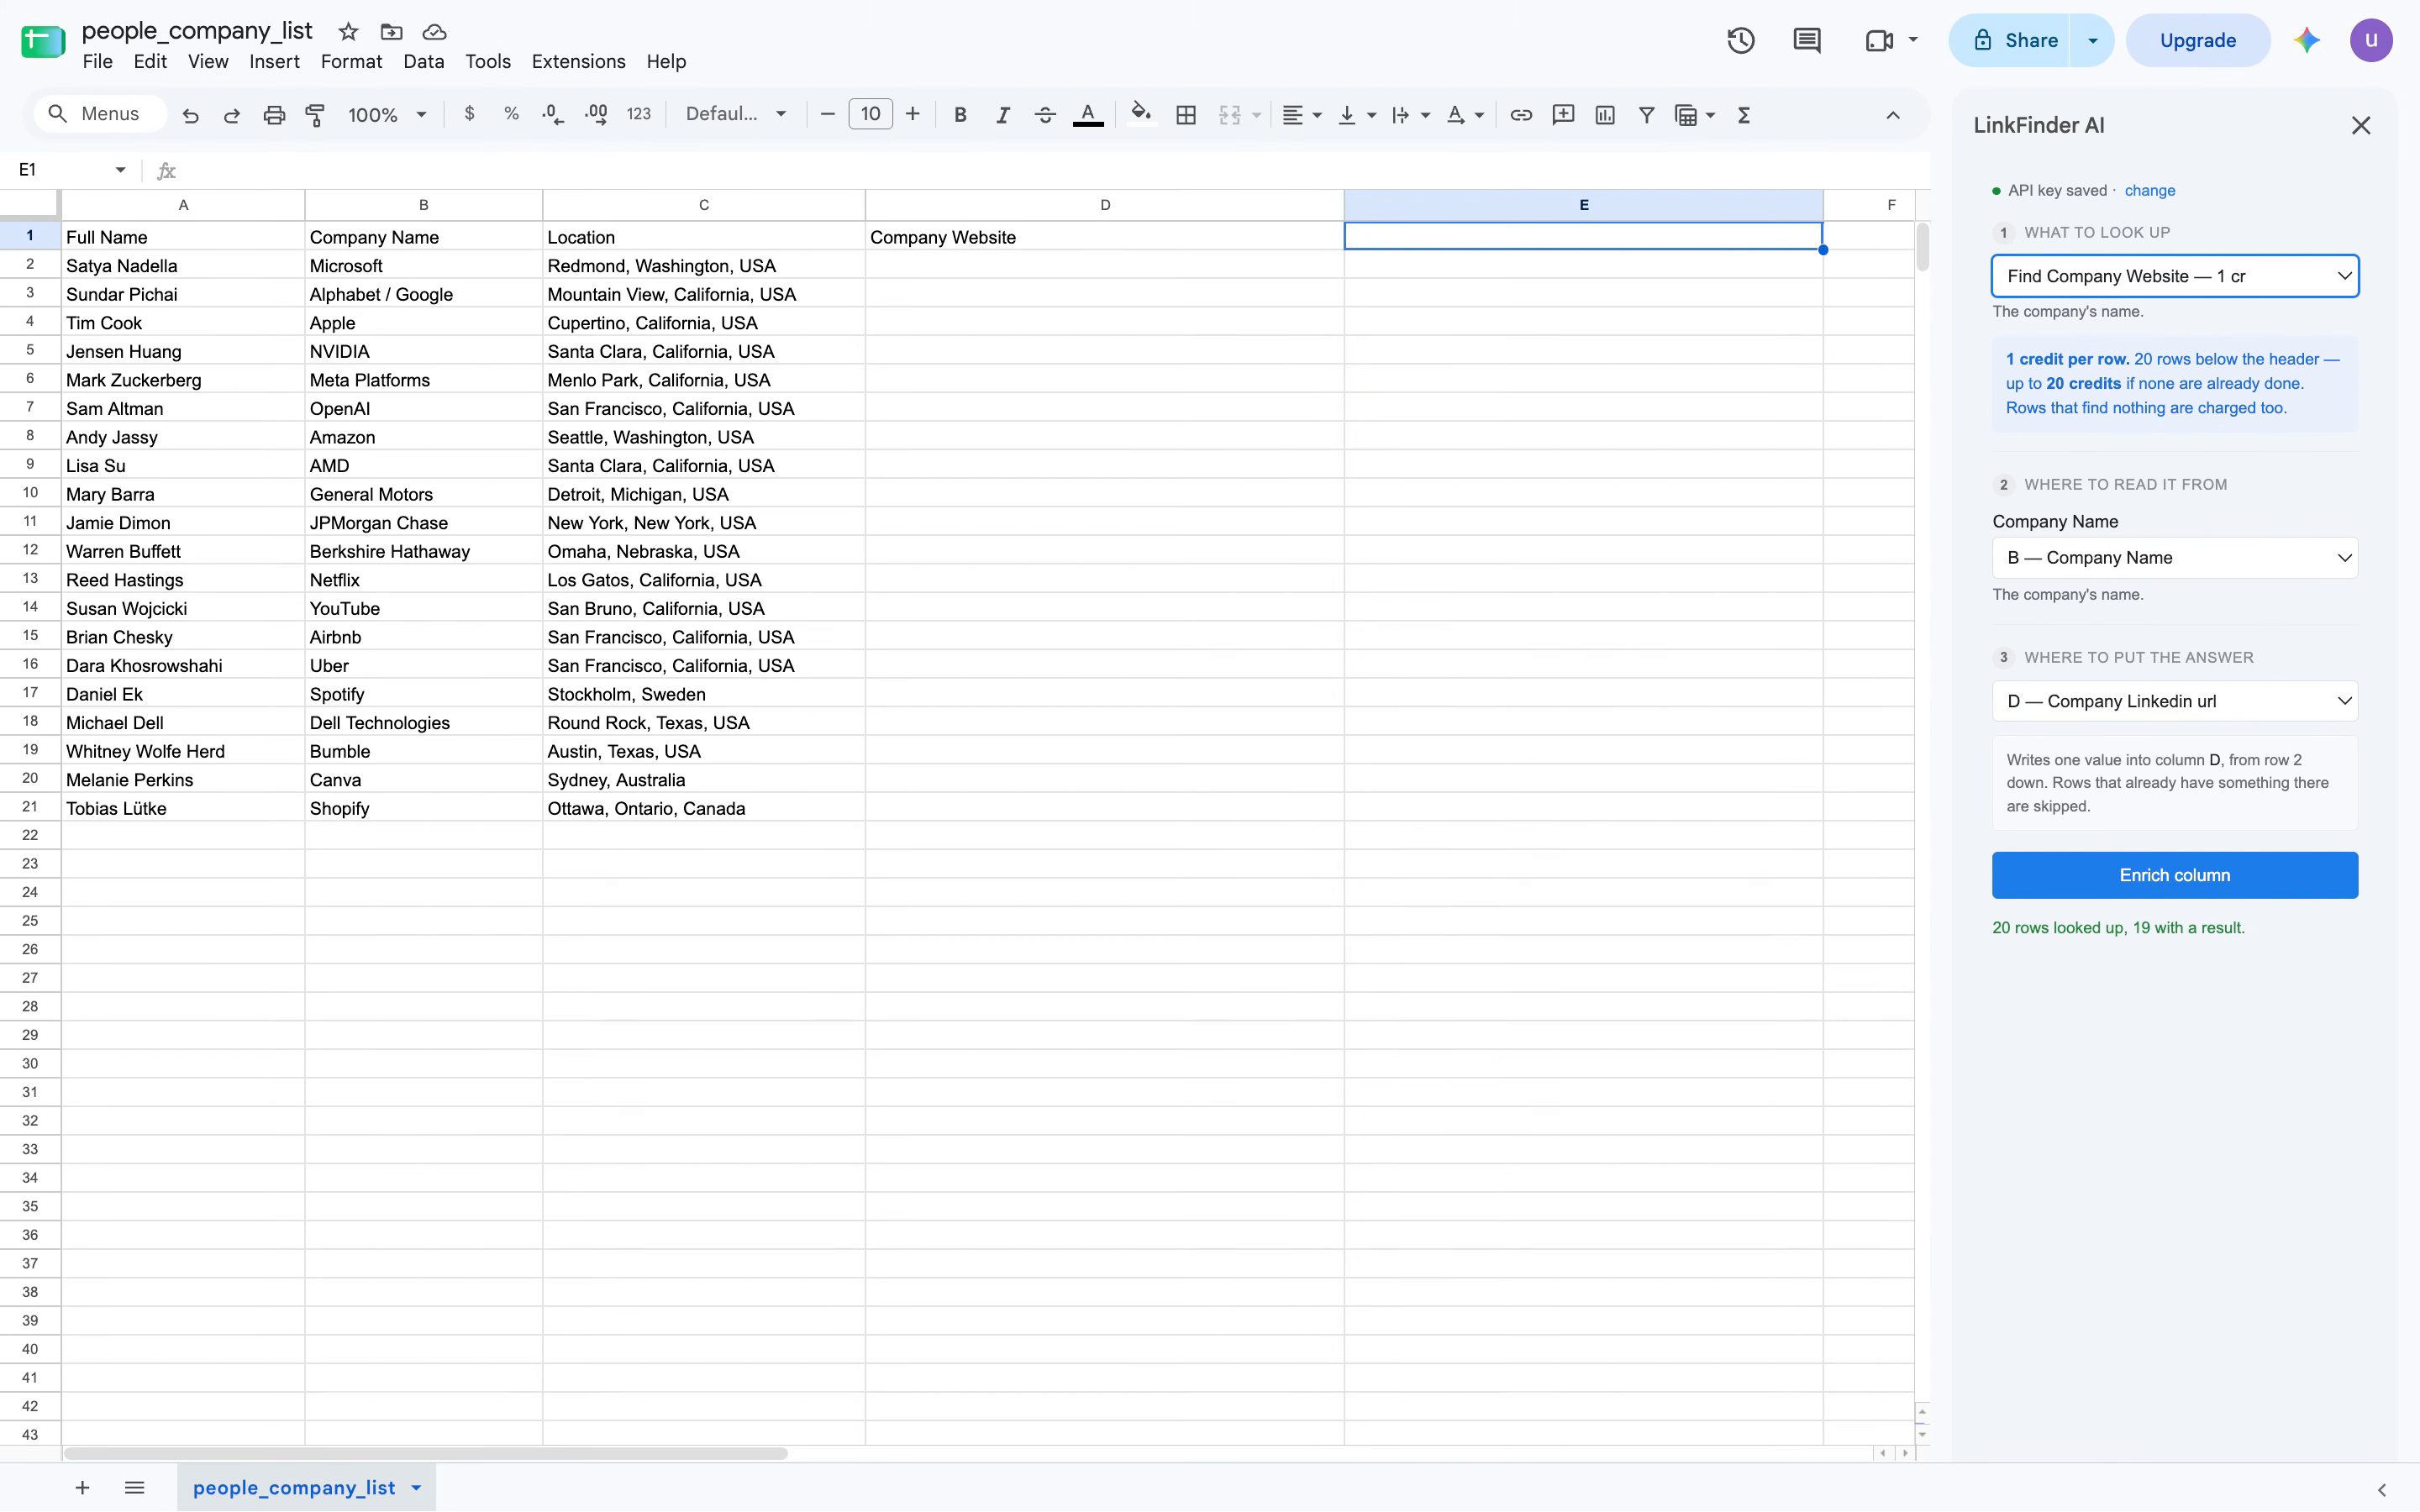Click the Undo arrow icon

pyautogui.click(x=190, y=115)
